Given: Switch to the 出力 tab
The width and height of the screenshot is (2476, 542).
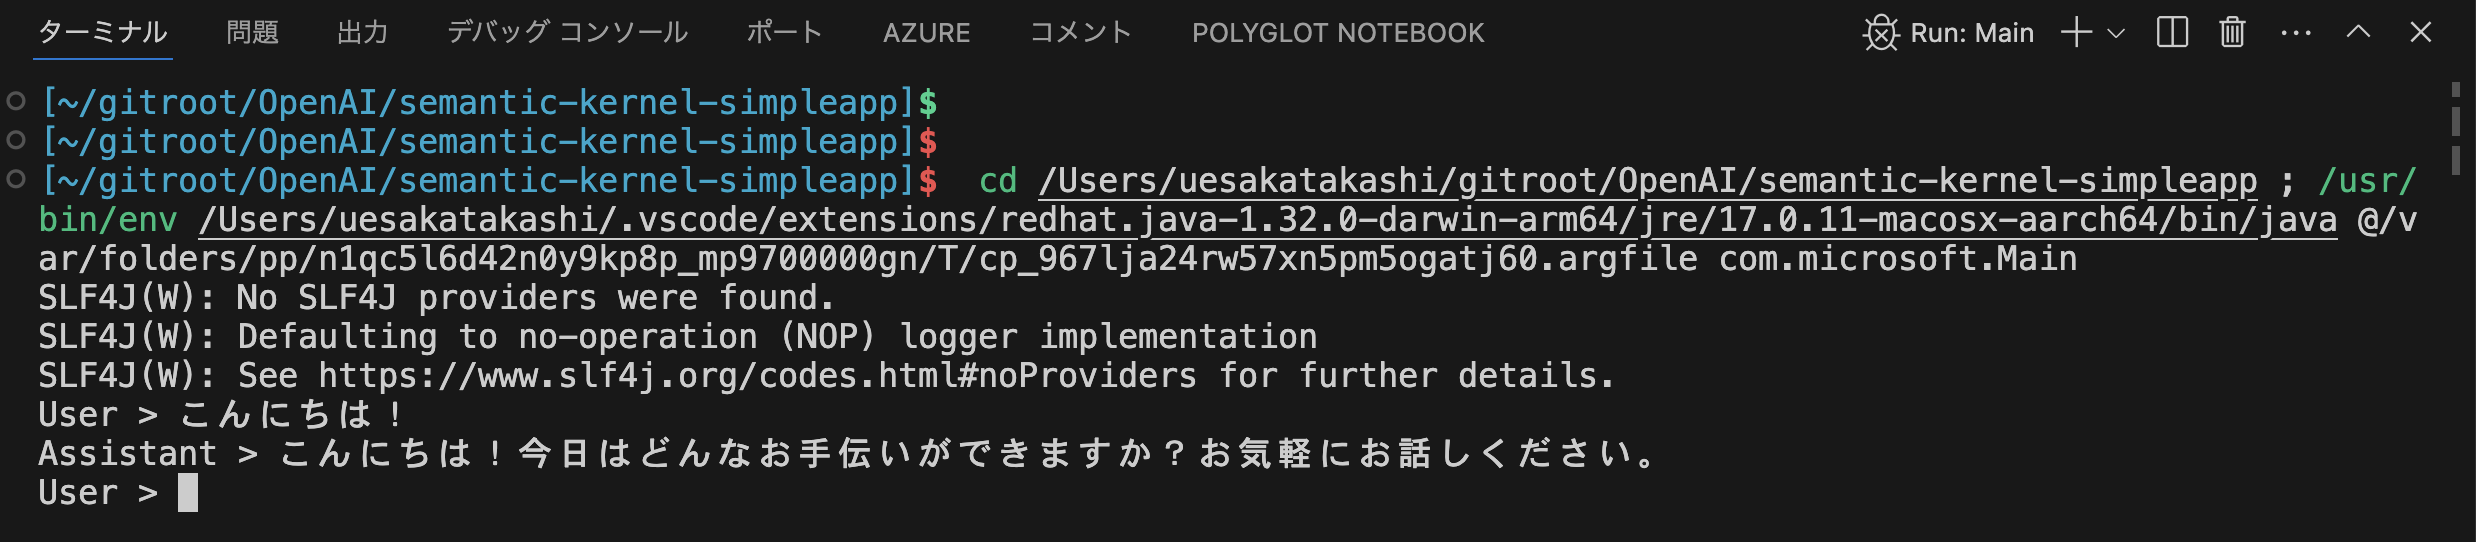Looking at the screenshot, I should coord(362,33).
